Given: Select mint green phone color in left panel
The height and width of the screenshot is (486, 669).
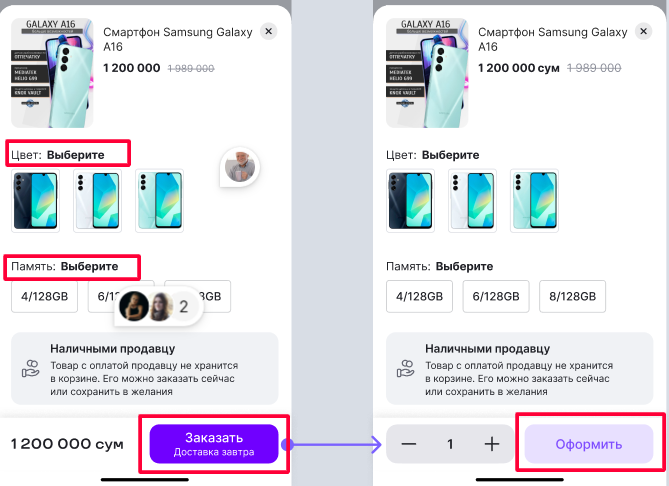Looking at the screenshot, I should [160, 201].
